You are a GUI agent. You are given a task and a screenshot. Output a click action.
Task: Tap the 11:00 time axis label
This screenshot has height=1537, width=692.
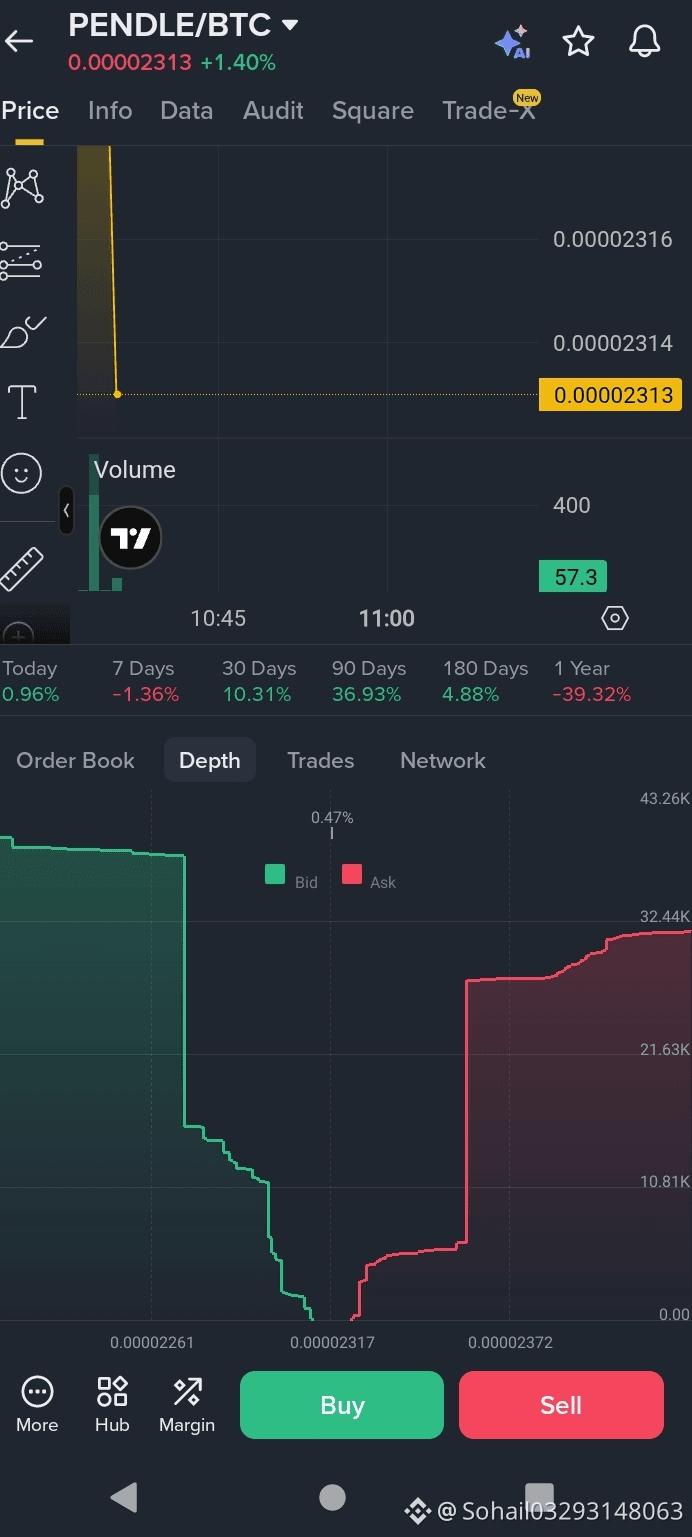(387, 618)
